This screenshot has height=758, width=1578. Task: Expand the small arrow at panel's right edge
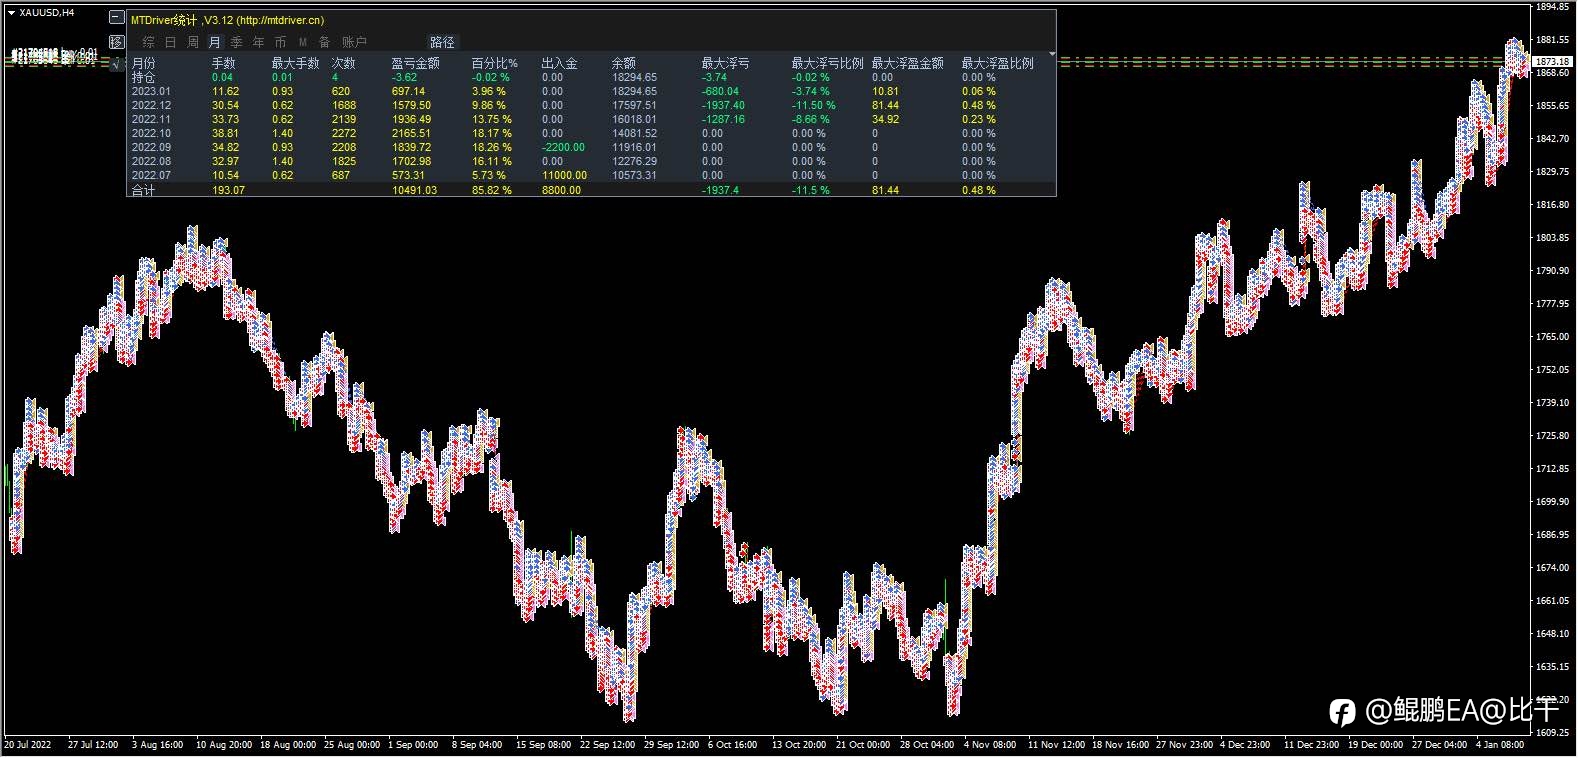pos(1052,54)
